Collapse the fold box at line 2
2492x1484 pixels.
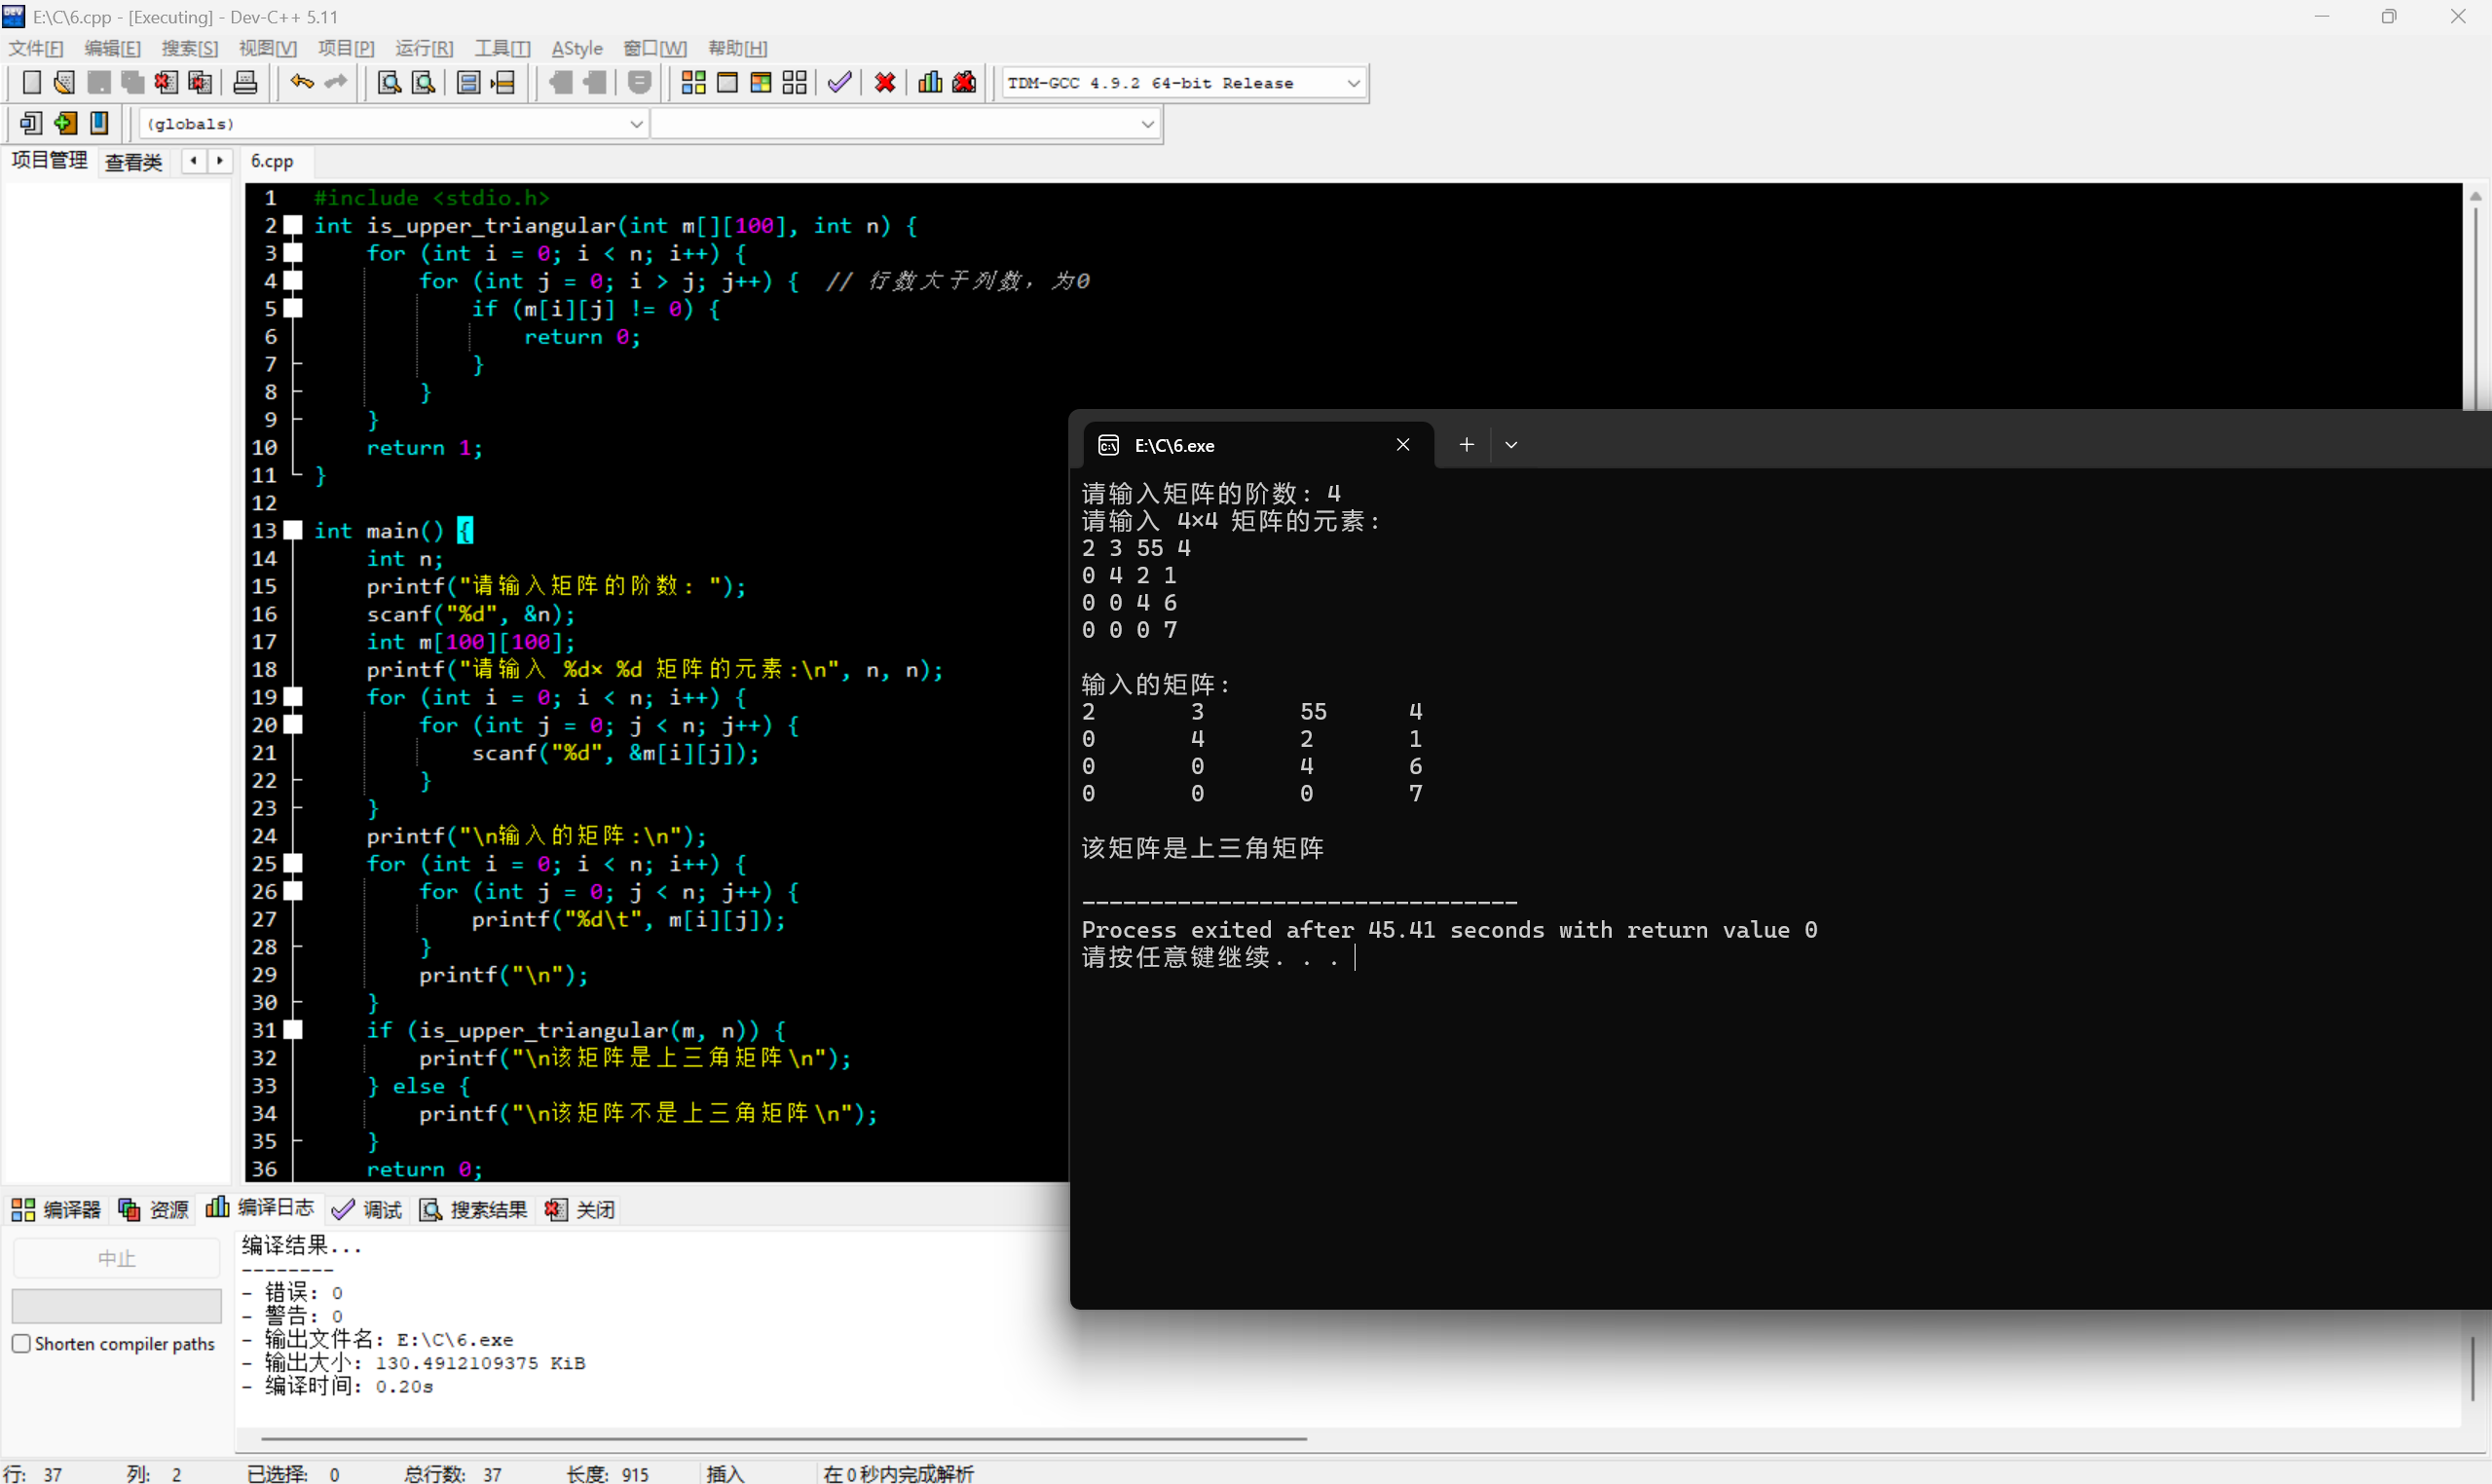(x=293, y=225)
